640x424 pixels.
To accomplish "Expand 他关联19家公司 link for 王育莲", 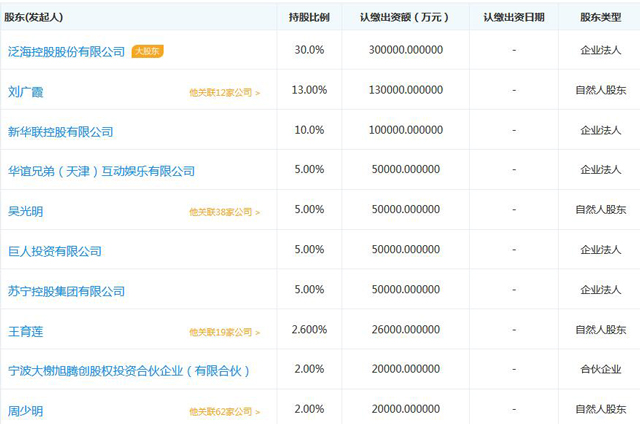I will click(224, 333).
